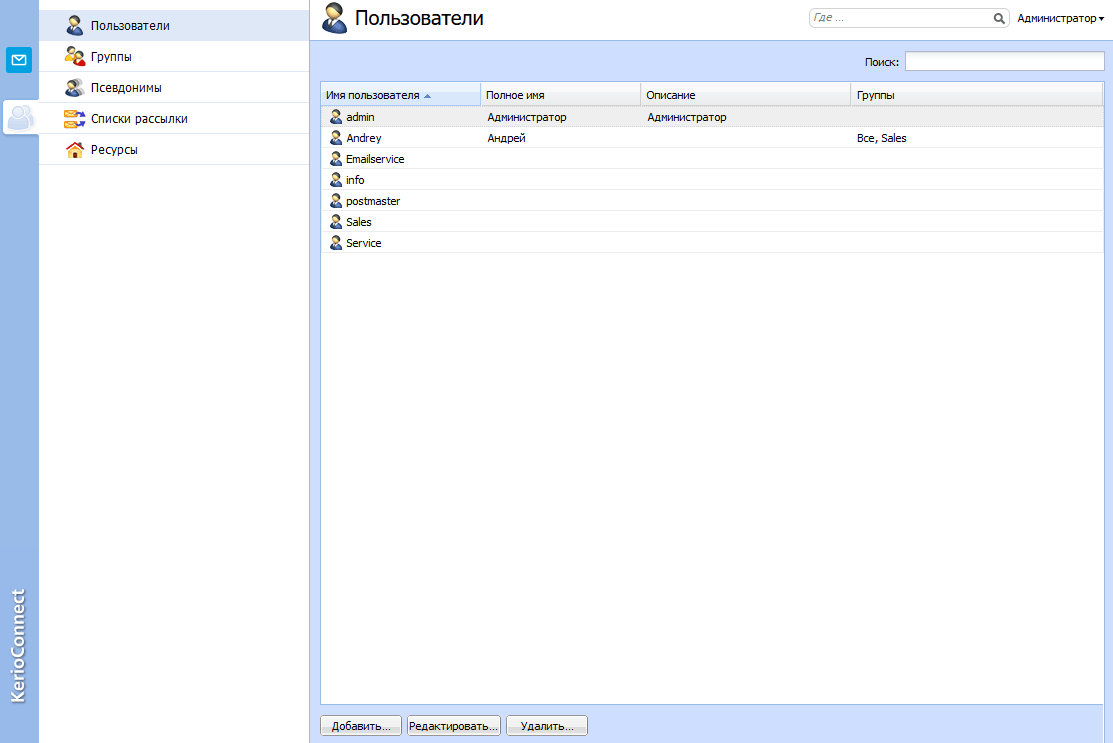Click the user icon beside Emailservice
The width and height of the screenshot is (1113, 743).
point(336,159)
